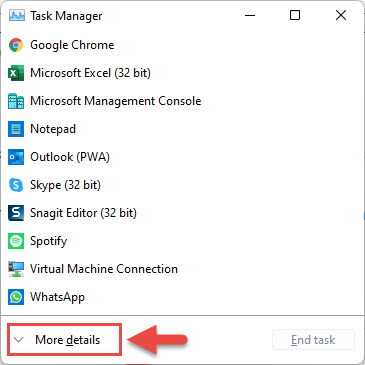This screenshot has height=365, width=365.
Task: Click the End task button
Action: point(313,340)
